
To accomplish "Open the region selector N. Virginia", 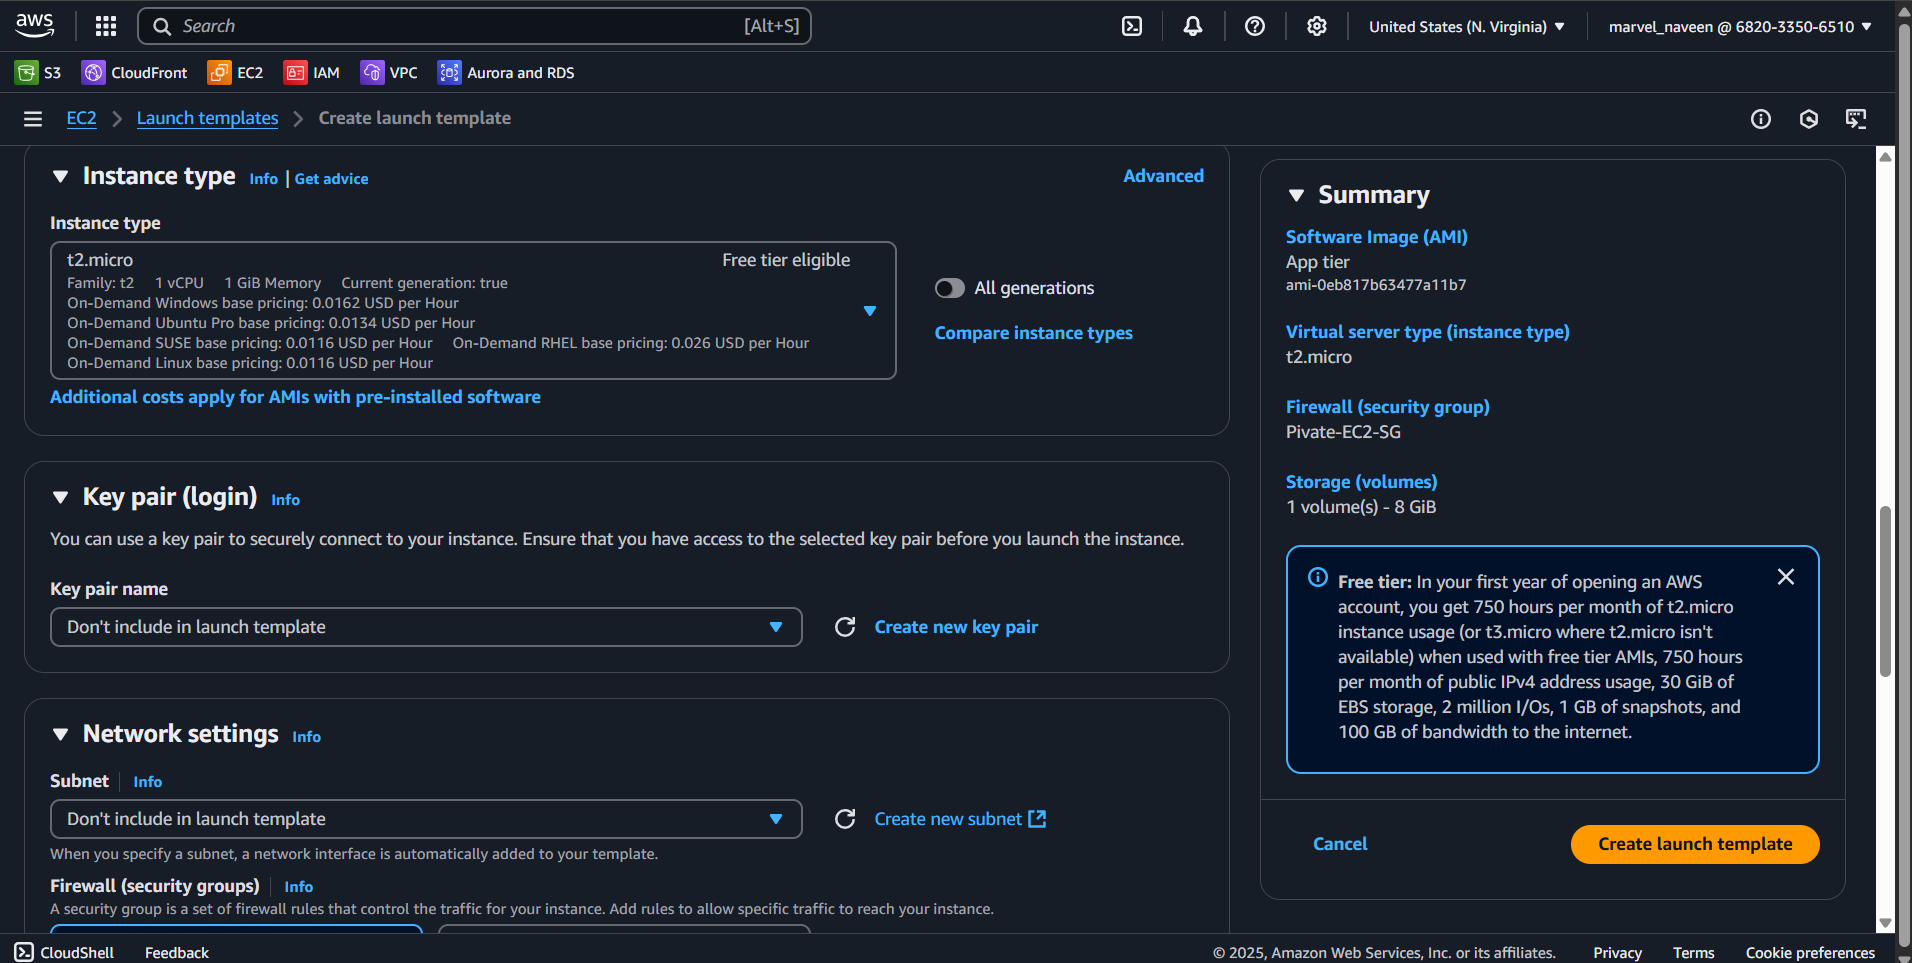I will point(1466,27).
